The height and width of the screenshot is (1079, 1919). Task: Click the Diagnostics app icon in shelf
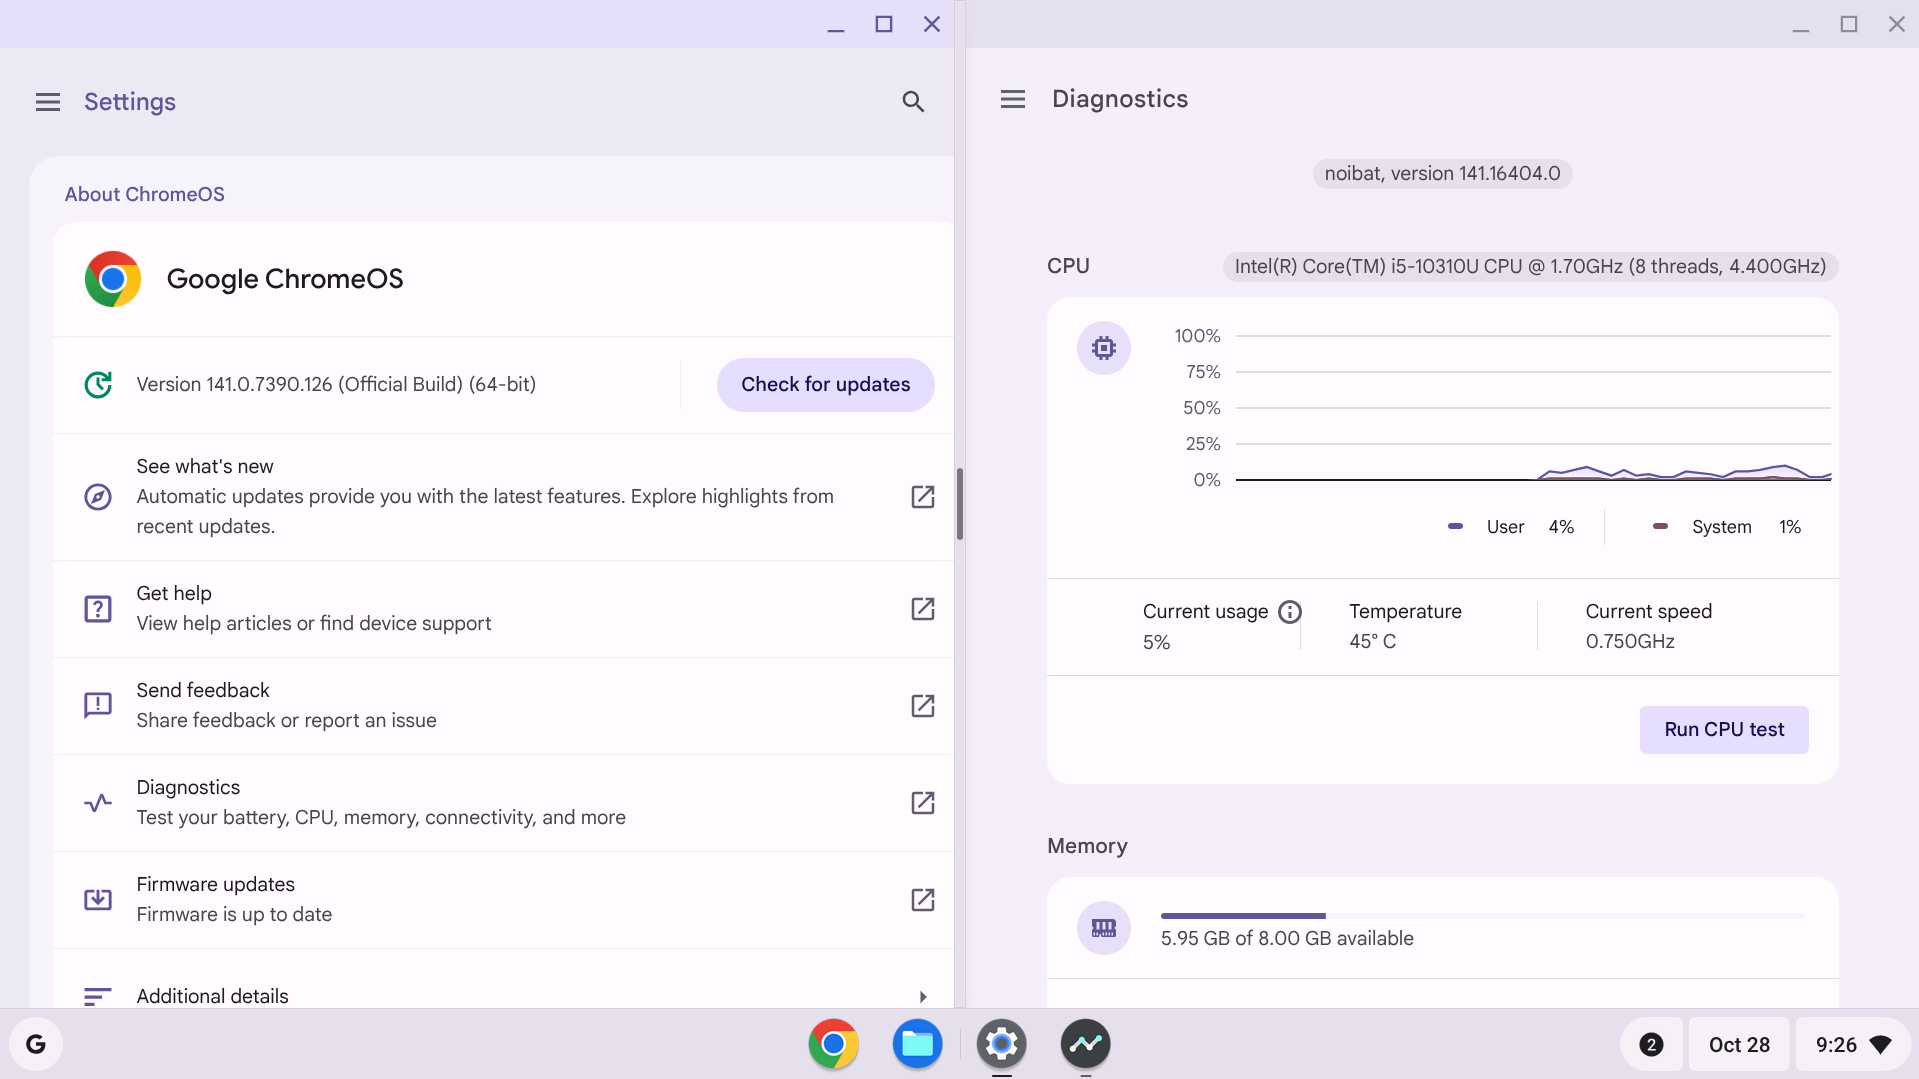pos(1085,1044)
